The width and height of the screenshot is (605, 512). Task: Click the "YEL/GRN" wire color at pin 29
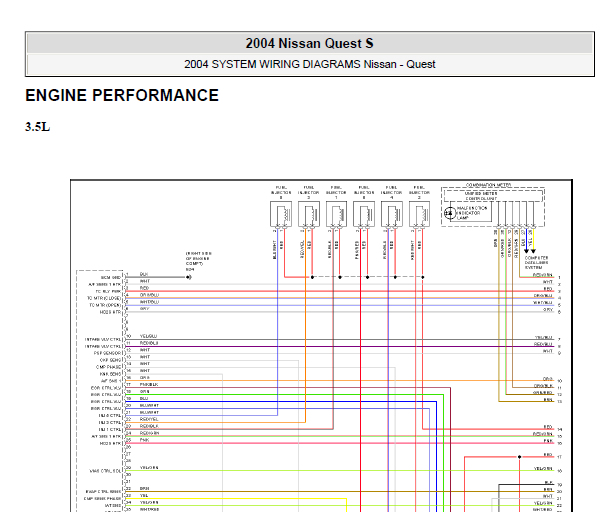click(149, 468)
